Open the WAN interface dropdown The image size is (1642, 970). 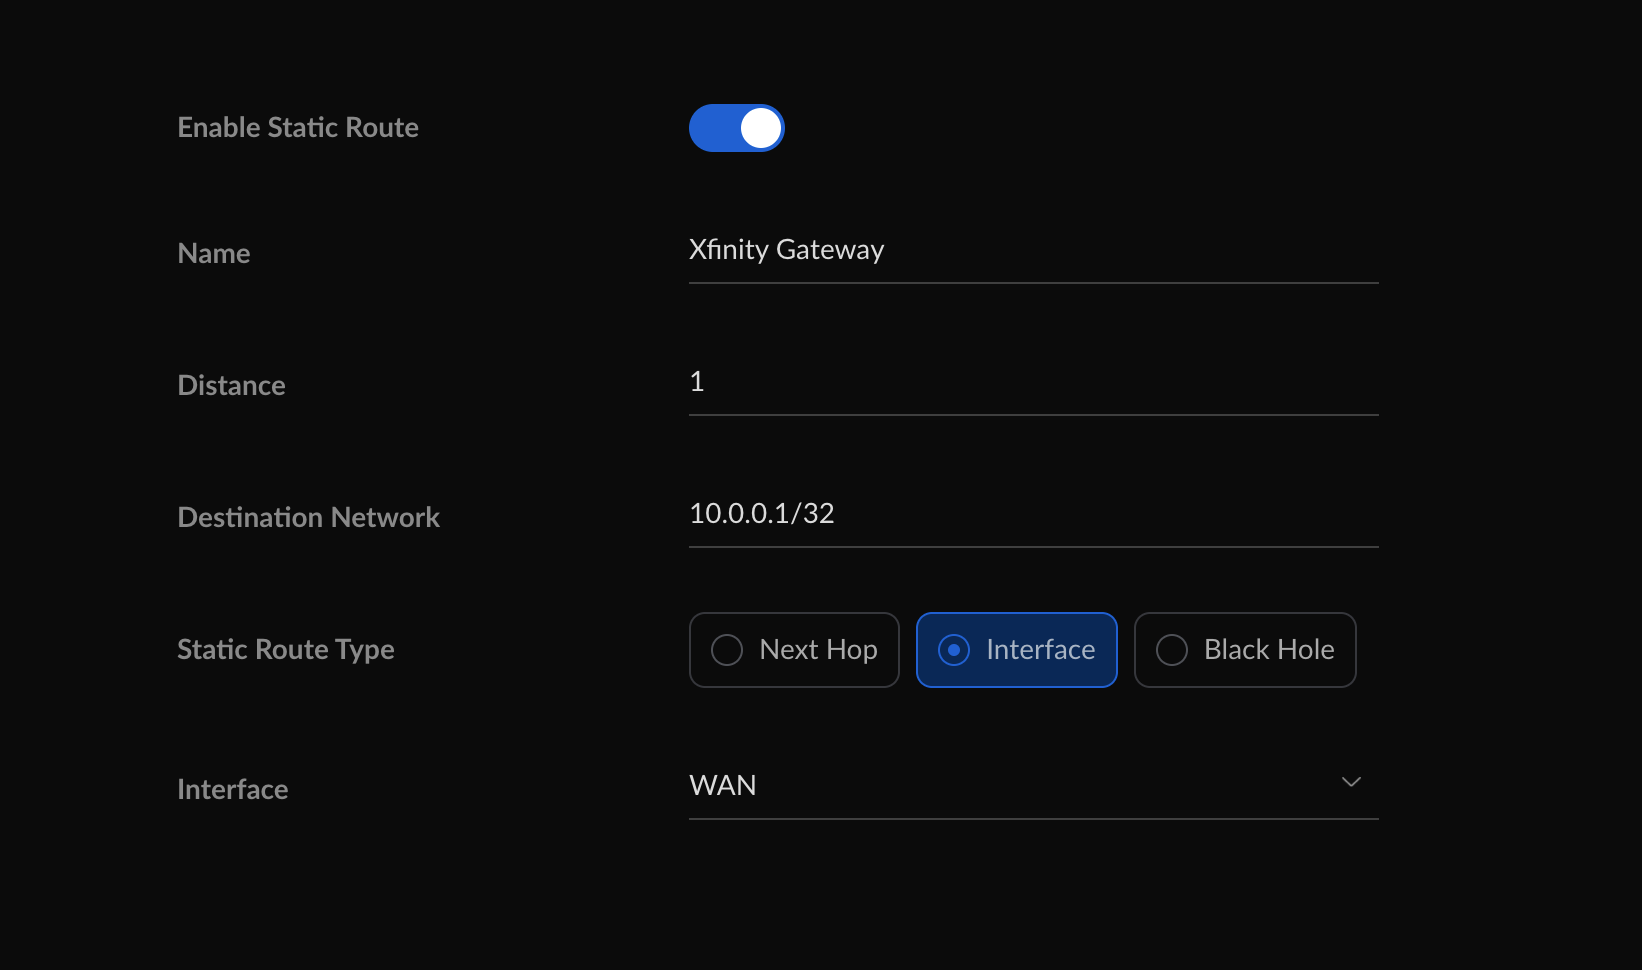coord(1032,786)
